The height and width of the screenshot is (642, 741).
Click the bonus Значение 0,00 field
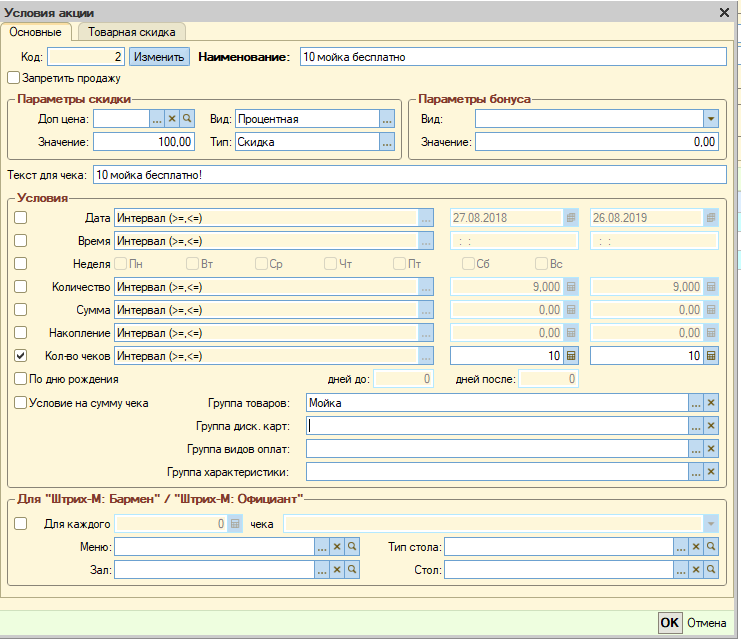click(597, 142)
